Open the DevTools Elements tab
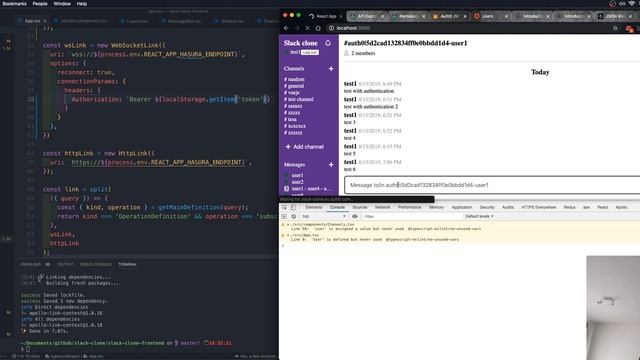 tap(314, 207)
